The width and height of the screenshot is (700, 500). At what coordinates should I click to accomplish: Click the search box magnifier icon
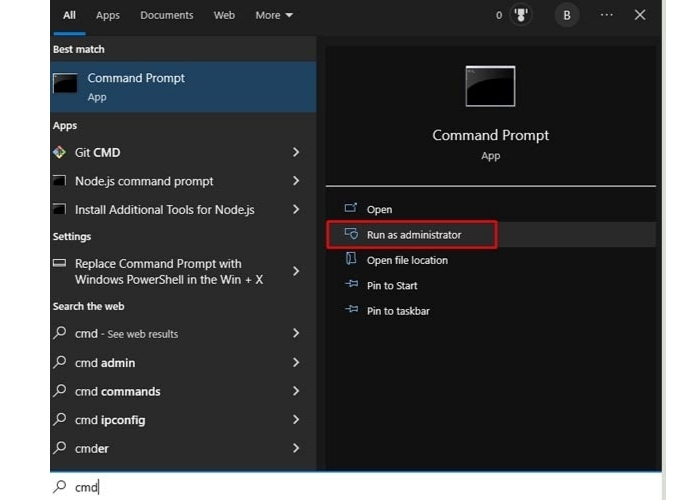(59, 487)
